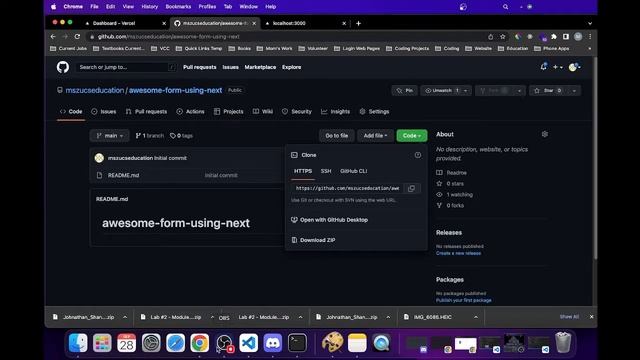The height and width of the screenshot is (360, 640).
Task: Close the downloads bar
Action: (591, 317)
